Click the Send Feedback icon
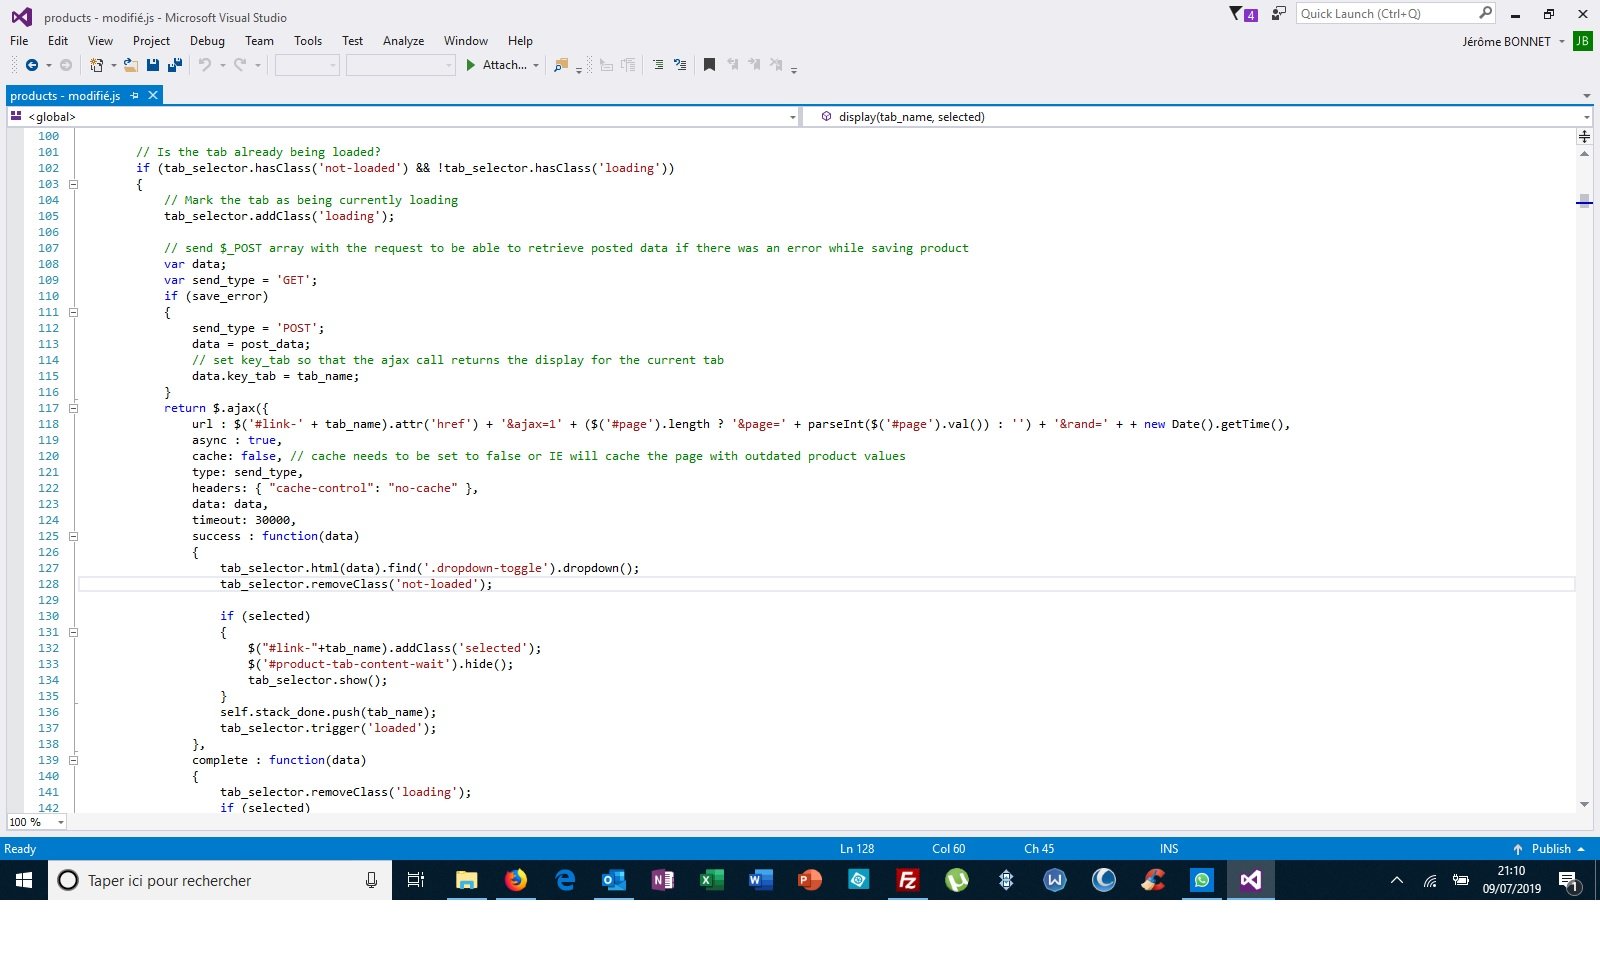 [1278, 14]
